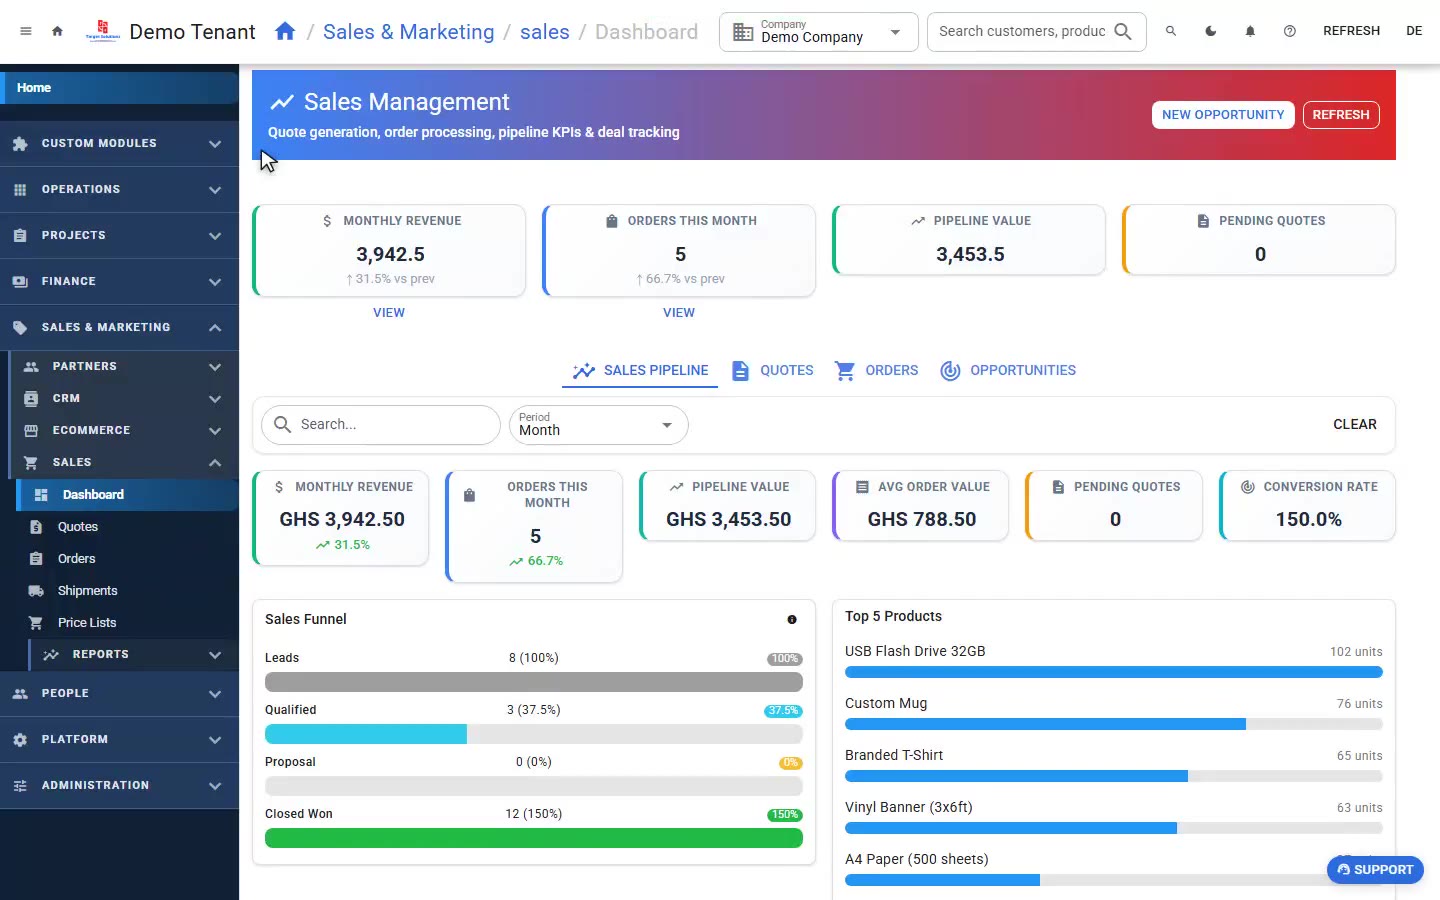Select Dashboard in the Sales submenu
The width and height of the screenshot is (1440, 900).
pyautogui.click(x=127, y=495)
